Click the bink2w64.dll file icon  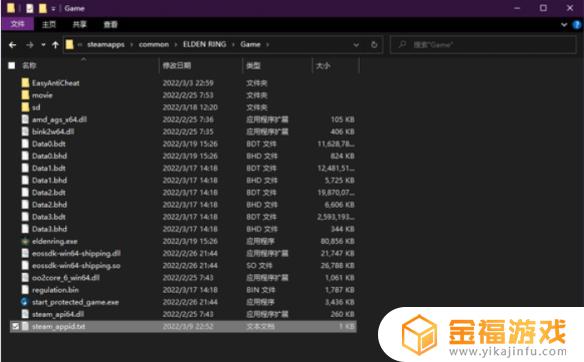(x=25, y=131)
